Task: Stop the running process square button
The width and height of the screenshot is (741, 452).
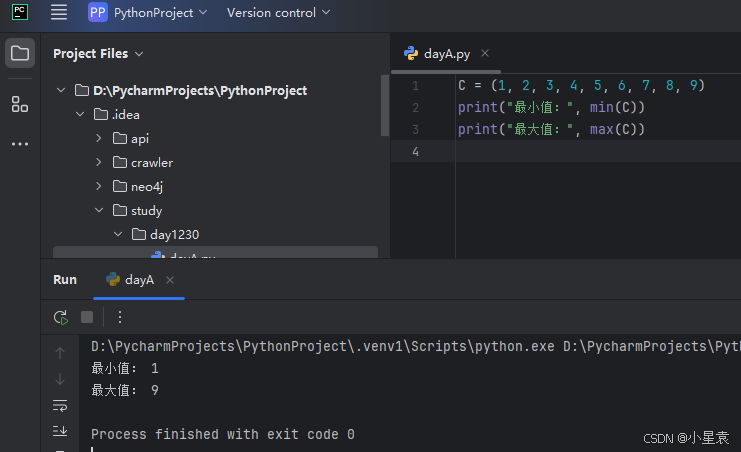Action: tap(87, 317)
